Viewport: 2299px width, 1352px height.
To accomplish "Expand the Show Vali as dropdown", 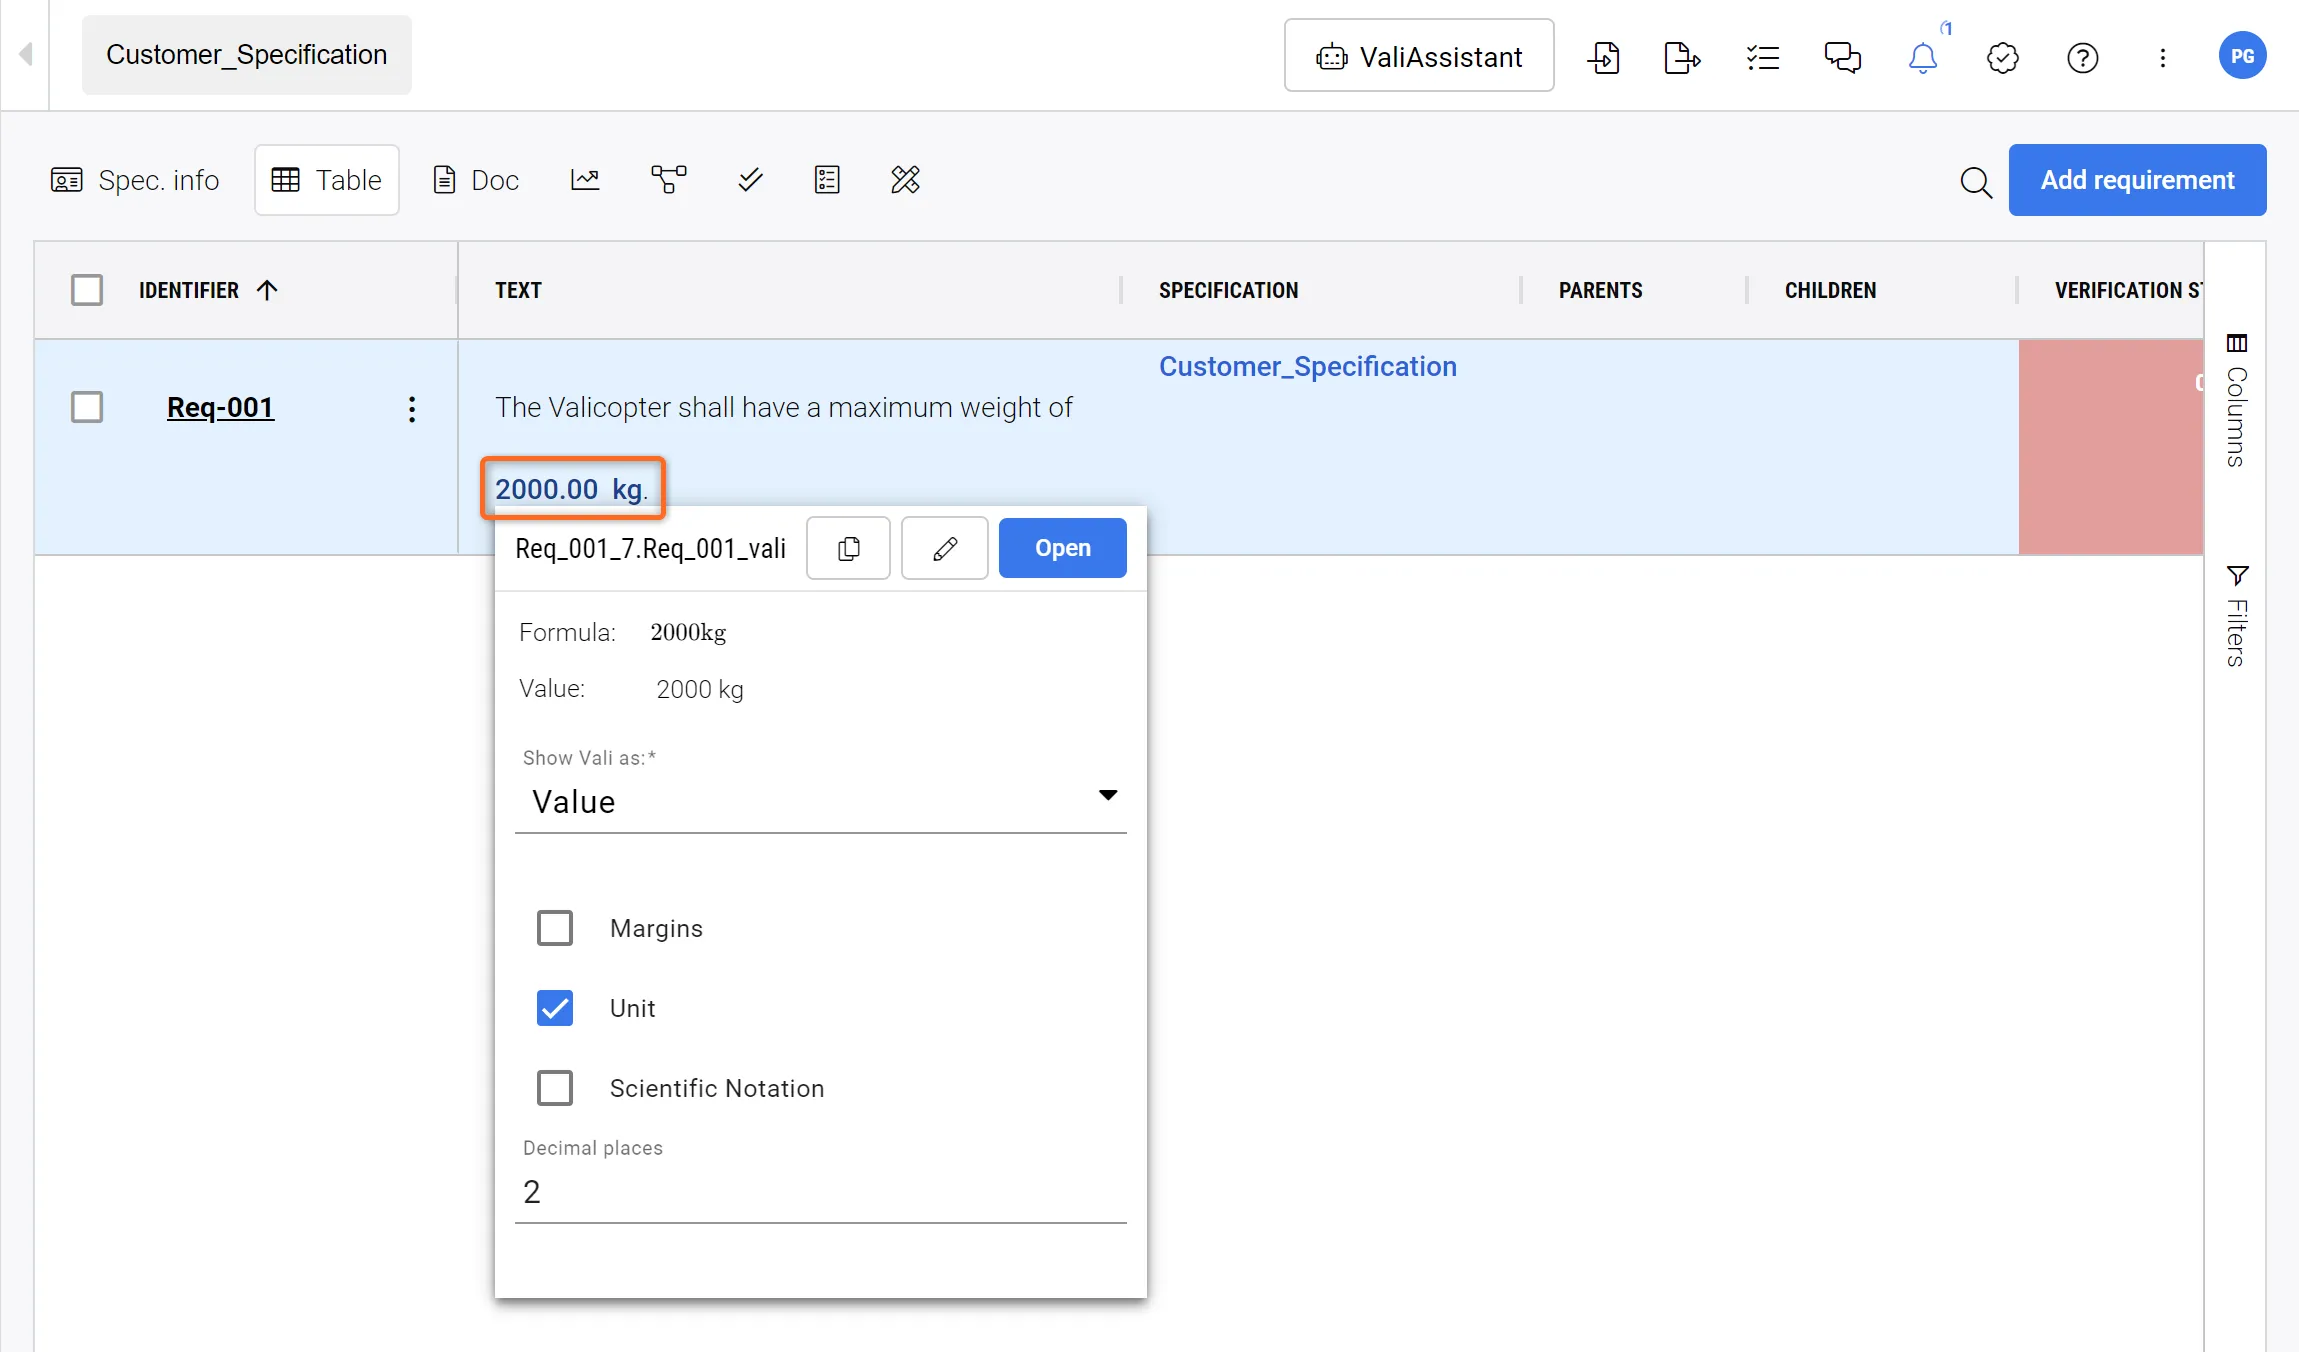I will click(820, 801).
